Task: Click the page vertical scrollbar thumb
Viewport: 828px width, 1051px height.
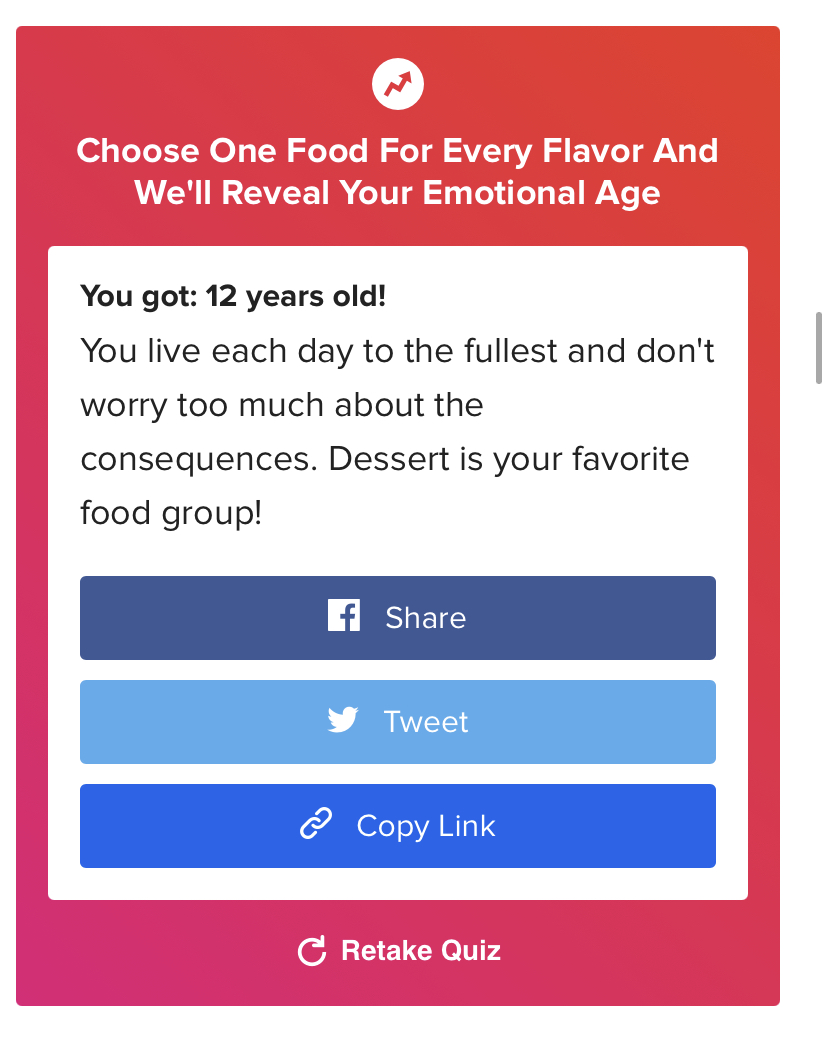Action: click(819, 348)
